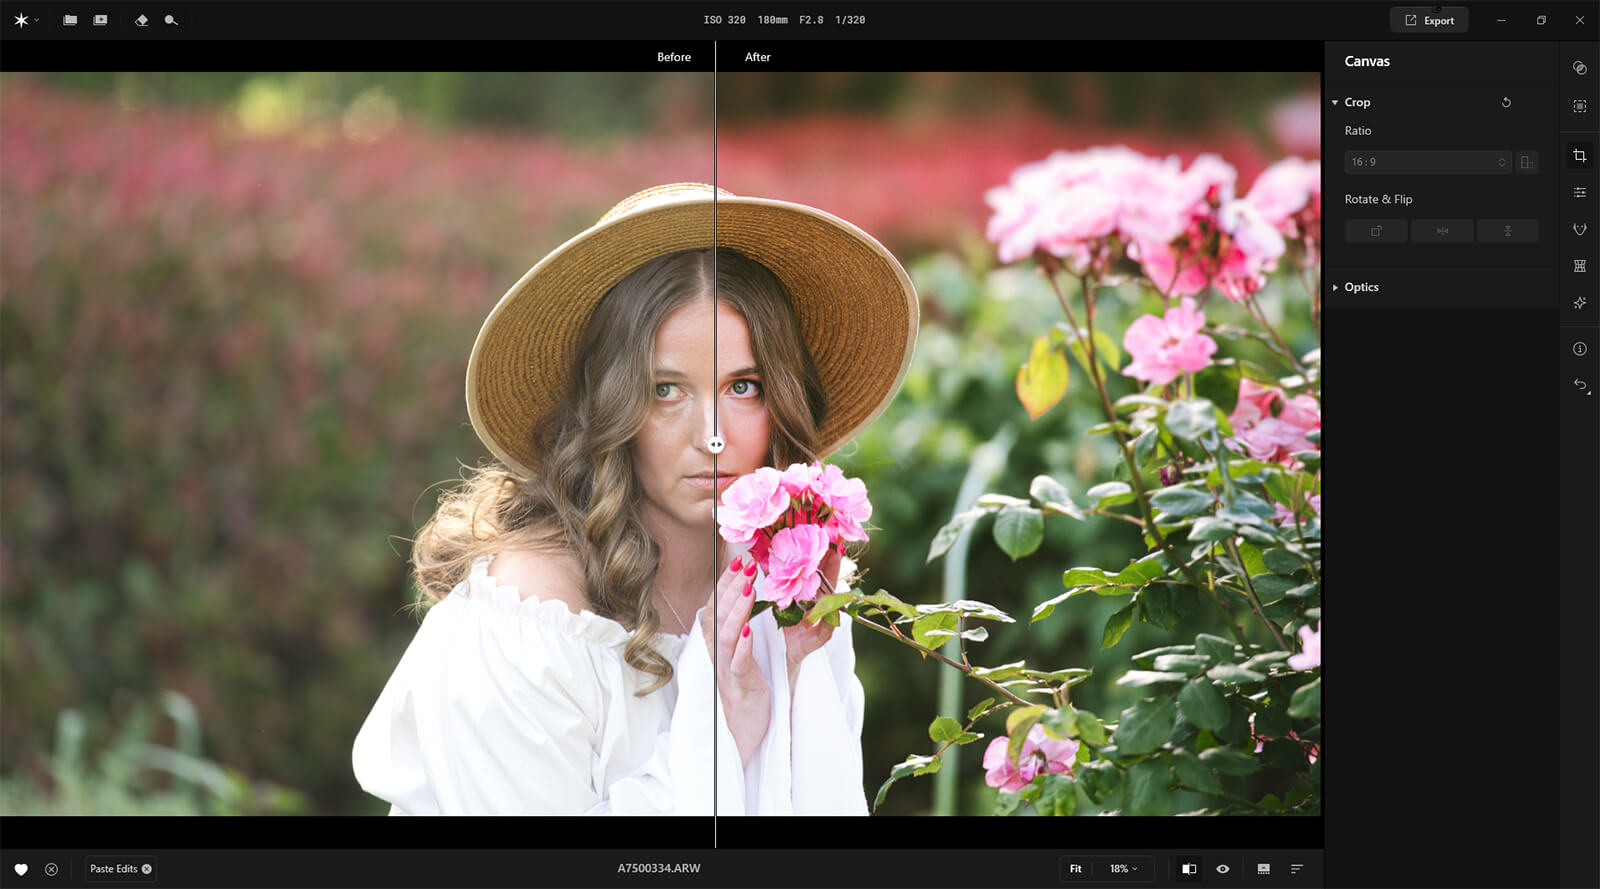Click the Fit zoom button

click(x=1075, y=869)
